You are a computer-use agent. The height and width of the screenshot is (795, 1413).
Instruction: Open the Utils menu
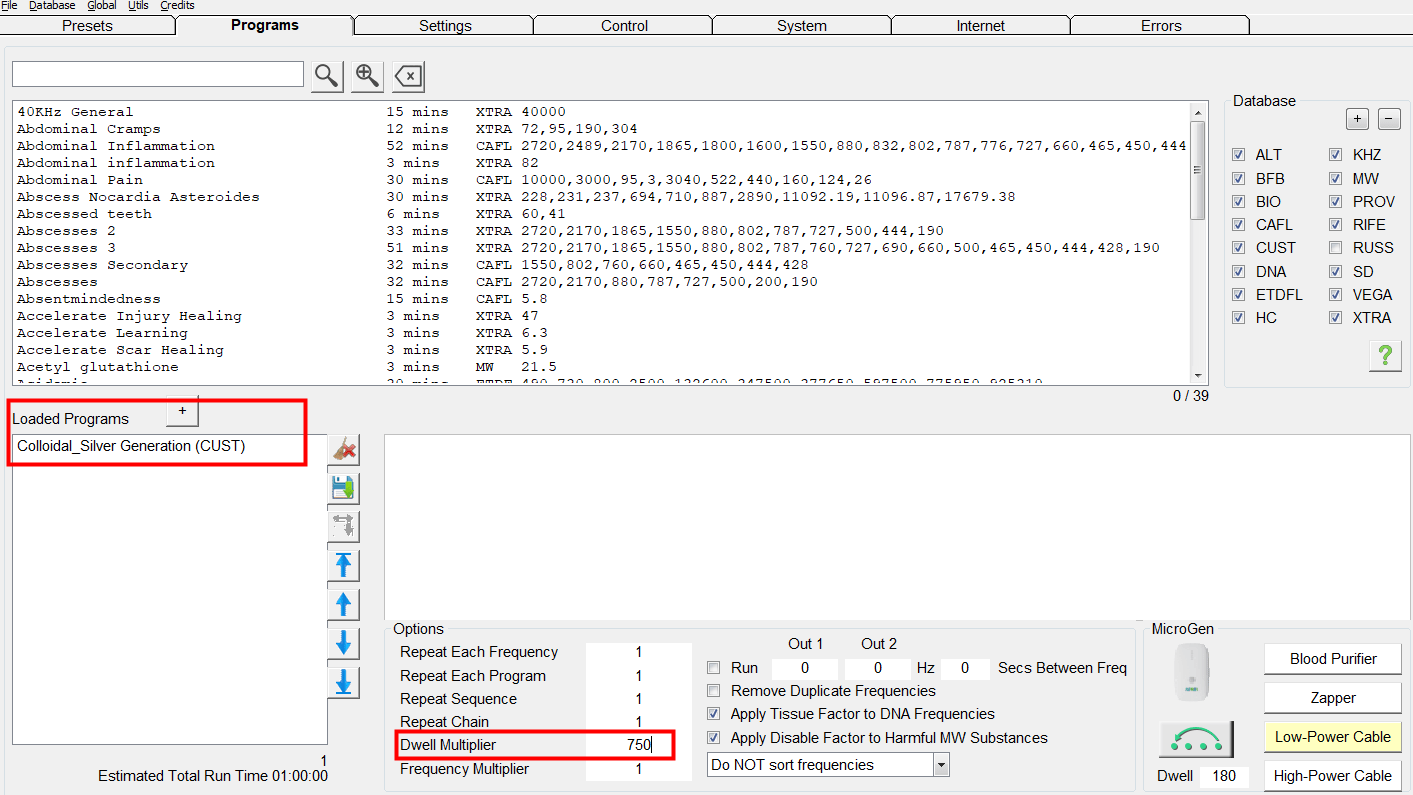139,6
